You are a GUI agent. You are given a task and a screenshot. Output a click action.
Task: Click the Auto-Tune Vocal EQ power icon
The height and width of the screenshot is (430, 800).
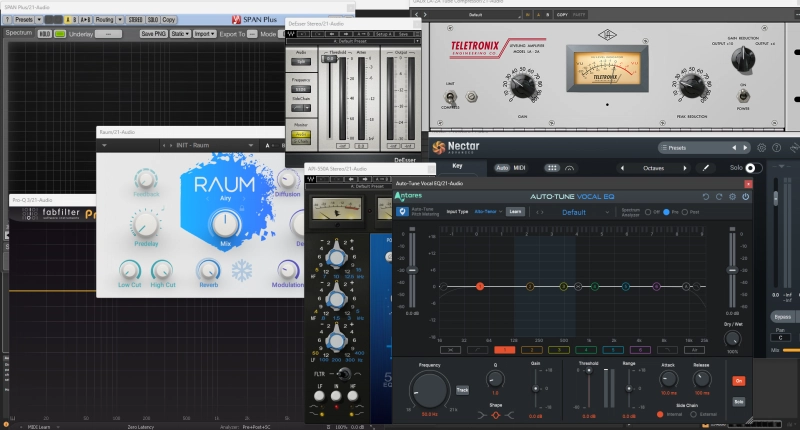coord(746,197)
